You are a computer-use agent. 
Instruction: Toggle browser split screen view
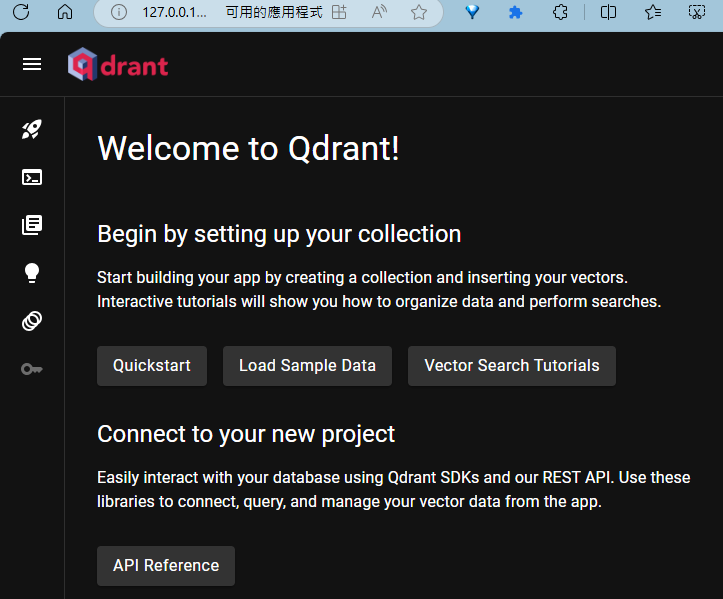click(x=608, y=12)
